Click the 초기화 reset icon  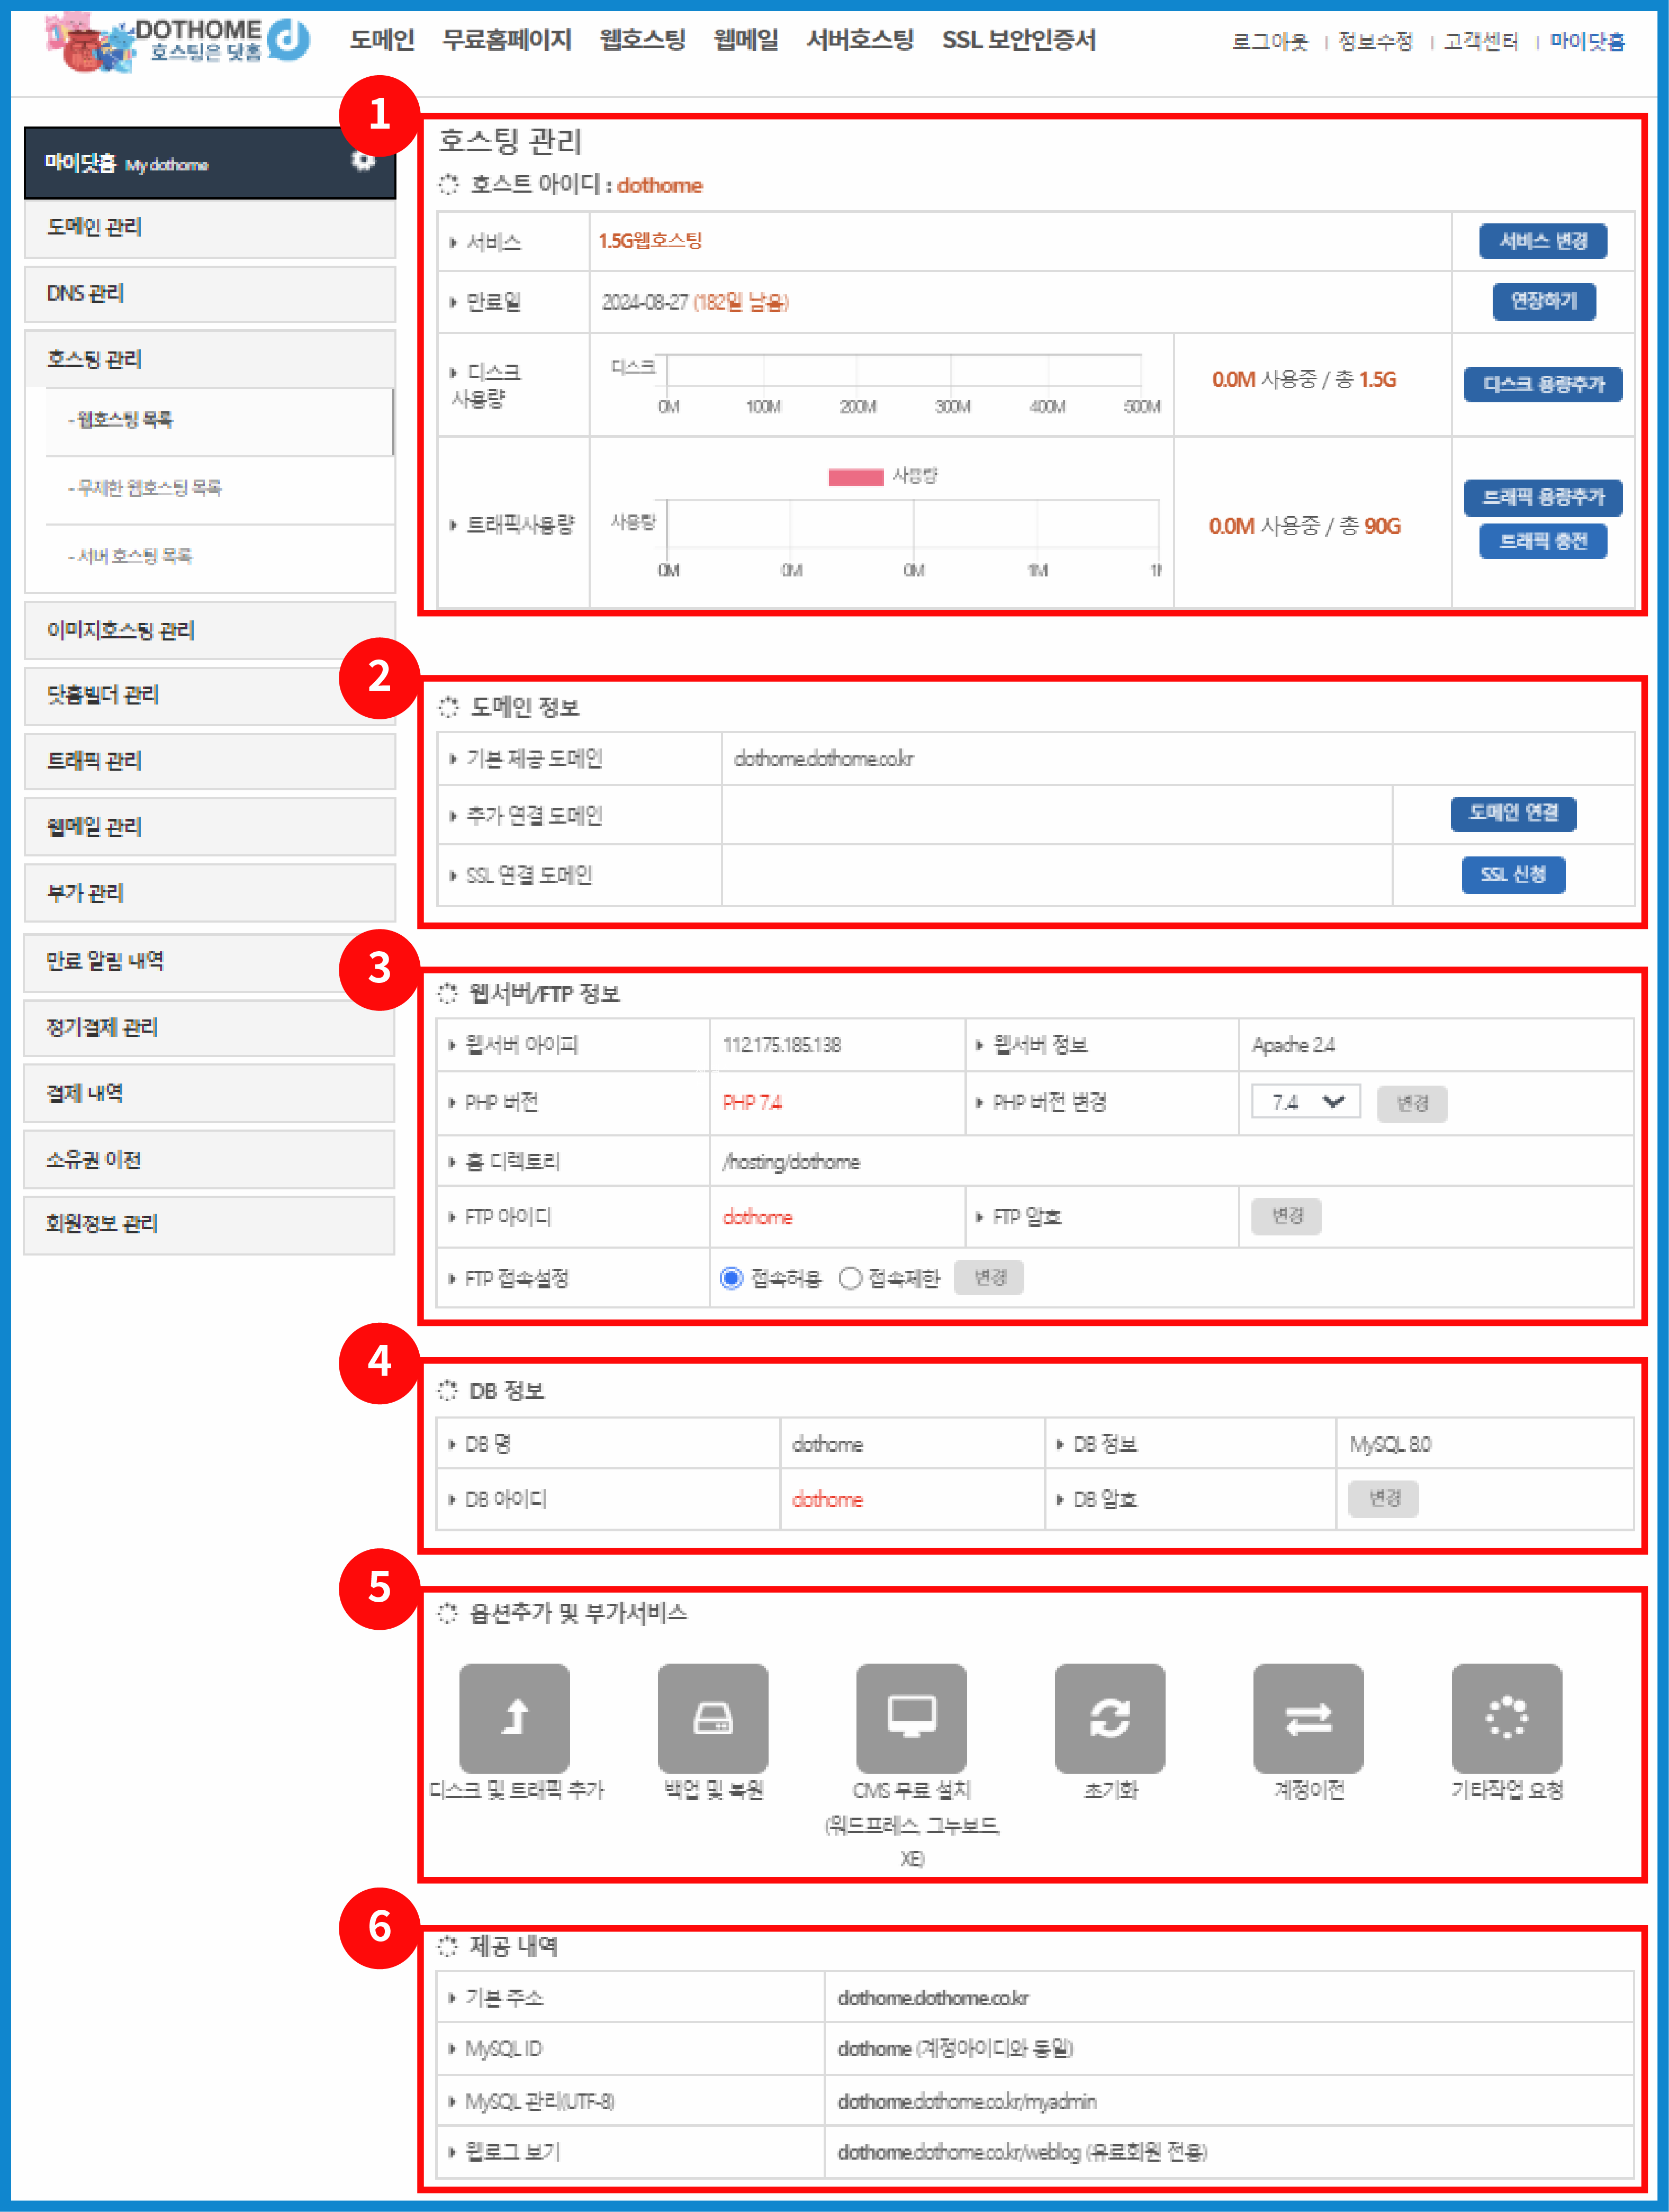[x=1109, y=1717]
